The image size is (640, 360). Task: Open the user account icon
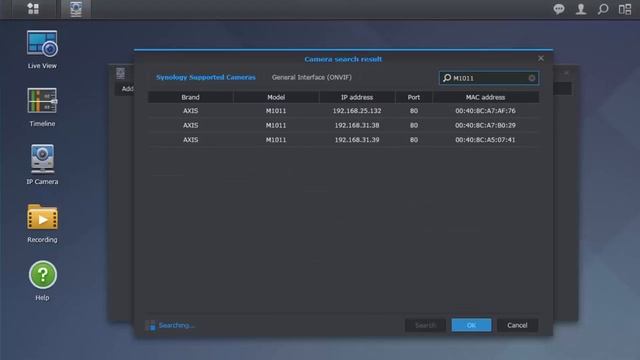(x=581, y=9)
